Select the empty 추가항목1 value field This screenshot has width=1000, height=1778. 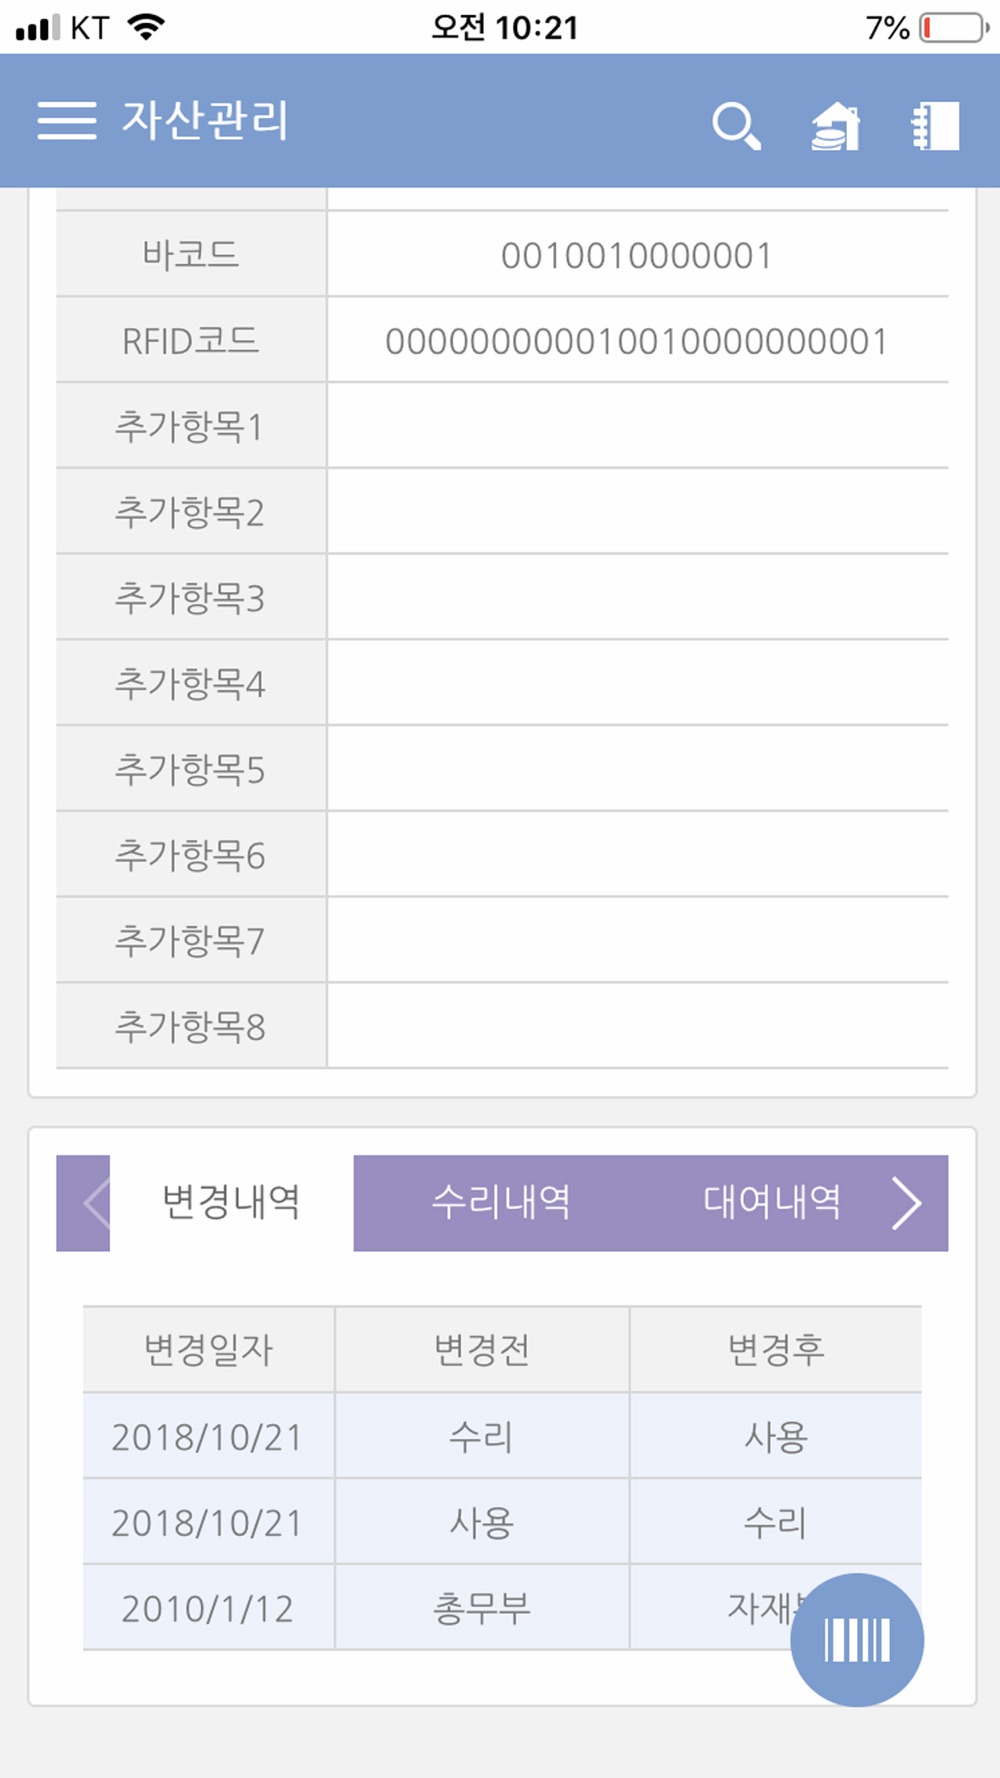(637, 427)
